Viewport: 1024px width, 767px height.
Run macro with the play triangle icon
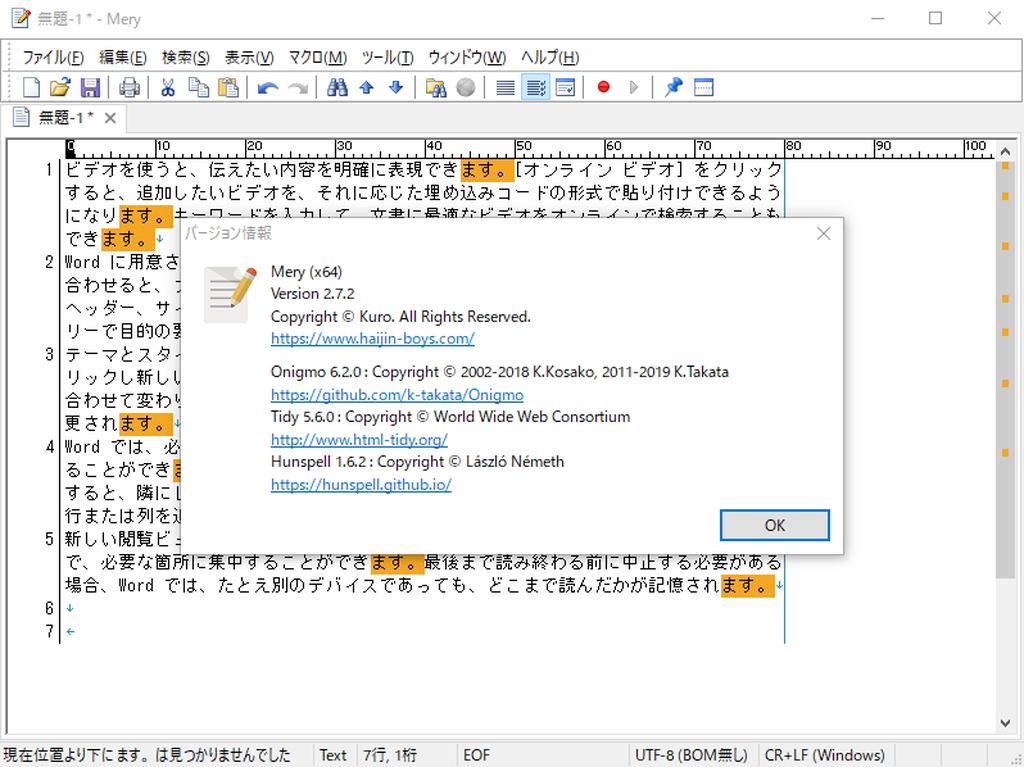tap(633, 87)
